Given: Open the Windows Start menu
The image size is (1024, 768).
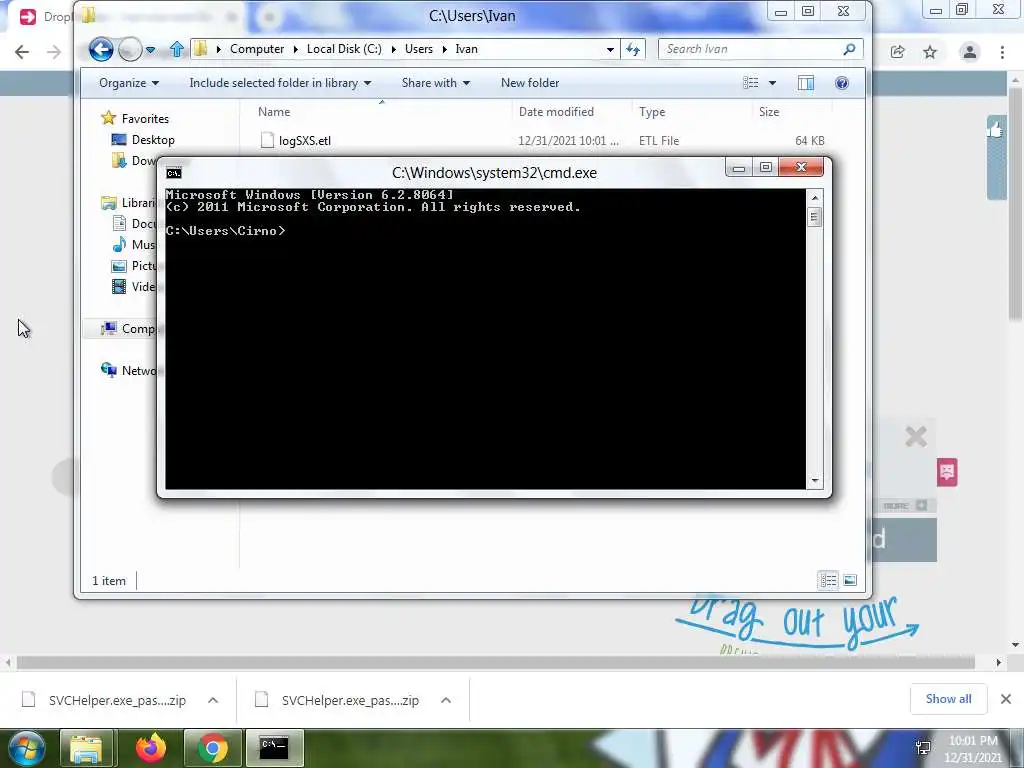Looking at the screenshot, I should pos(25,748).
